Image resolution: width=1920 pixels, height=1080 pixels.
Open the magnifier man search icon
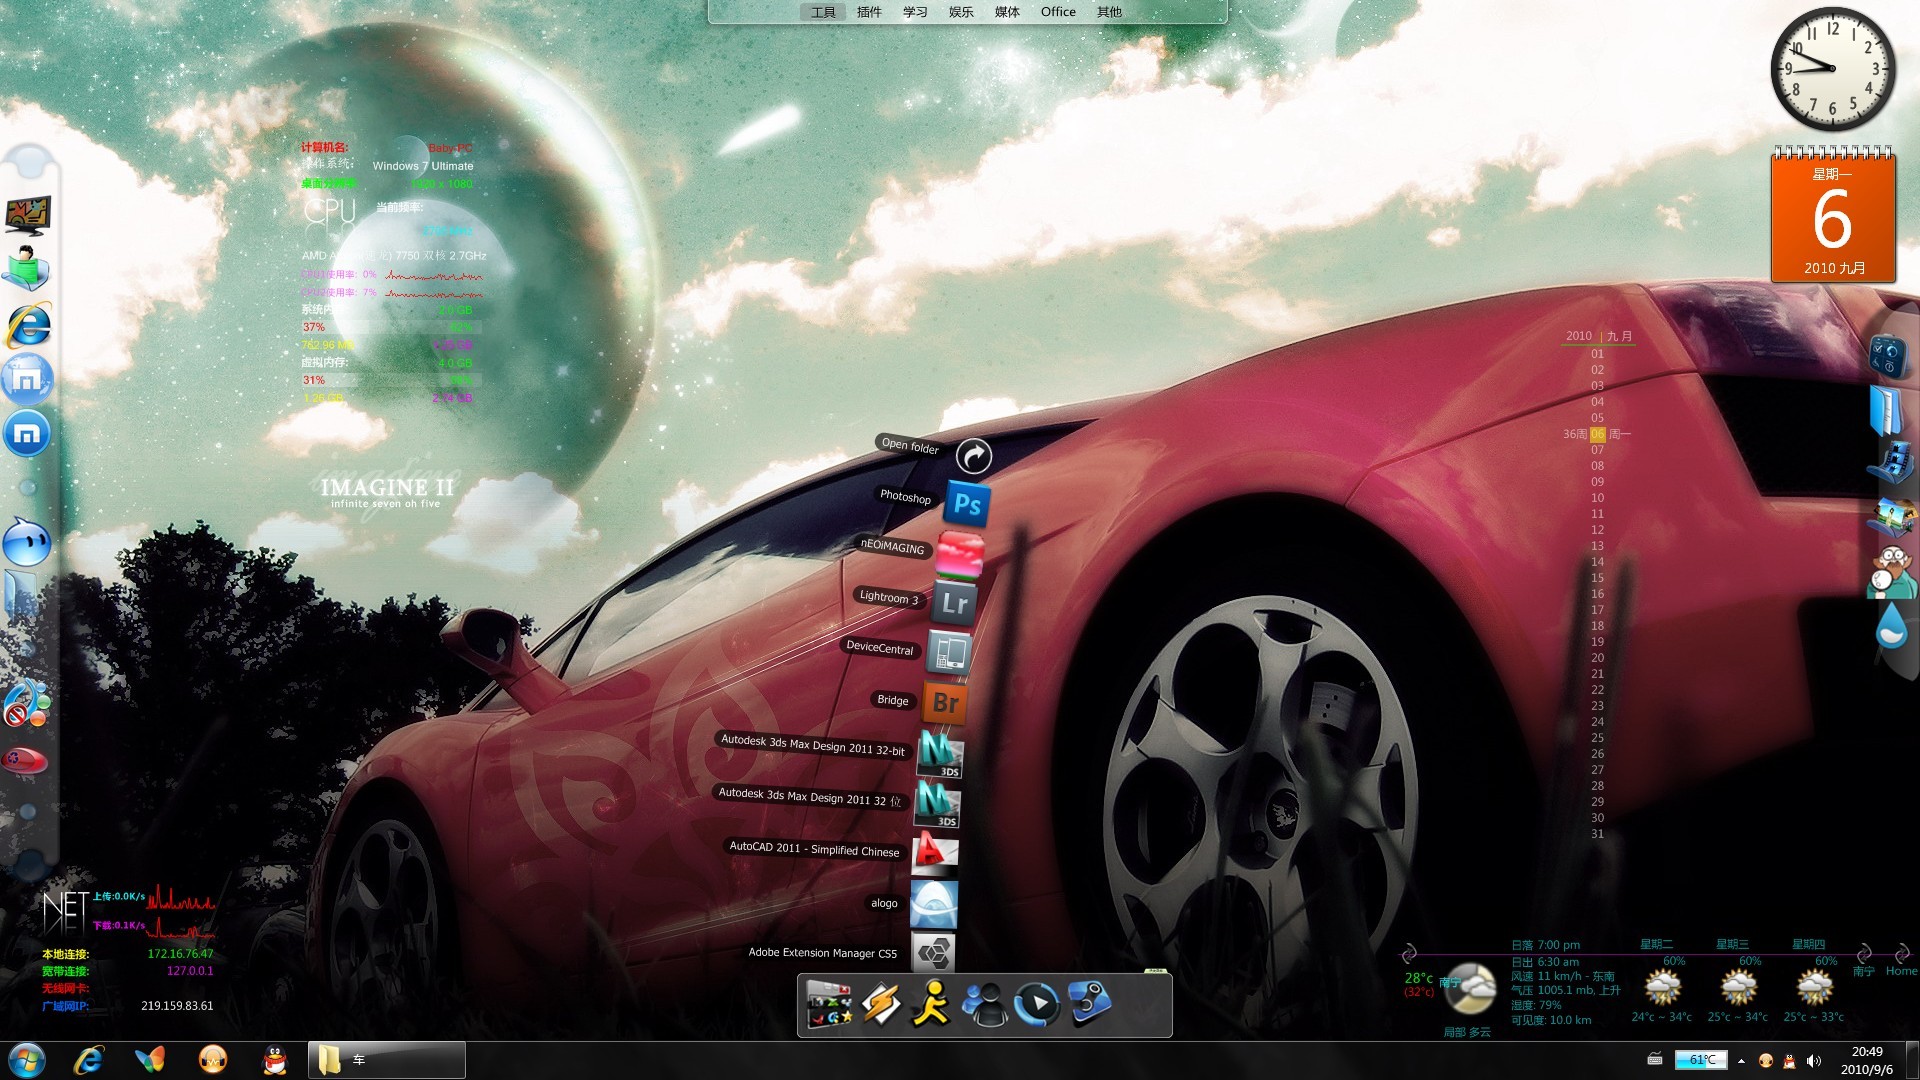click(1891, 572)
